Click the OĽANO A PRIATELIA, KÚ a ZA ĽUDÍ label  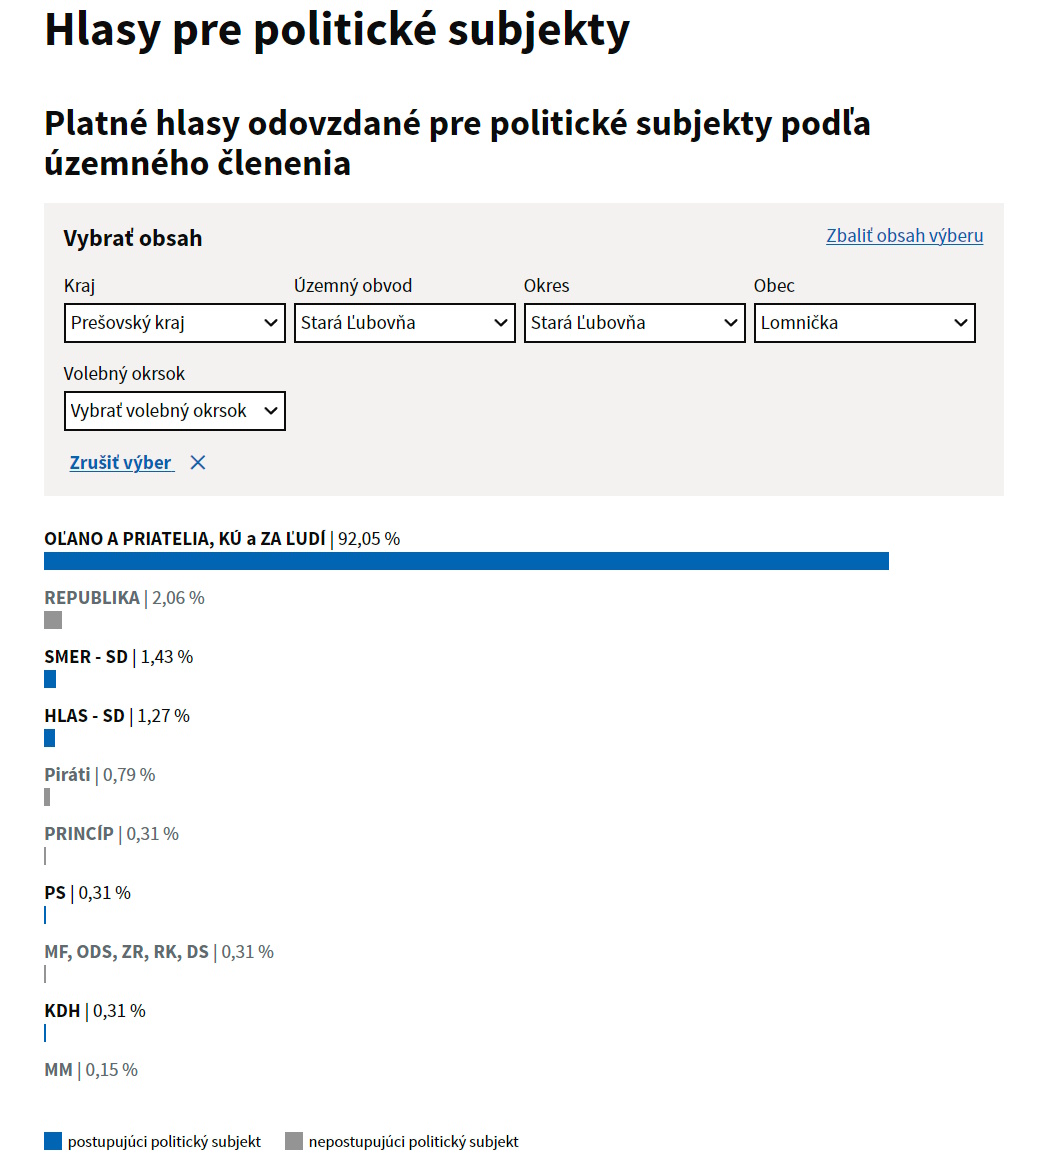[185, 539]
